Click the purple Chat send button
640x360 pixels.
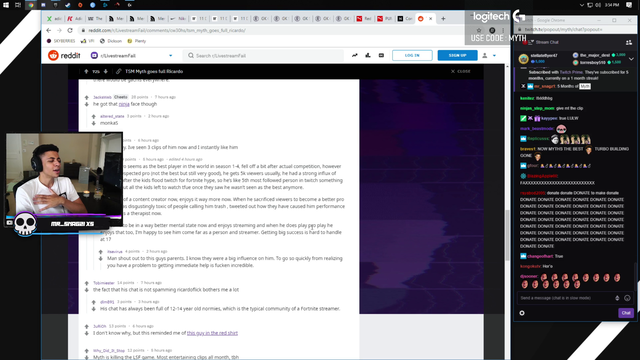pos(626,313)
